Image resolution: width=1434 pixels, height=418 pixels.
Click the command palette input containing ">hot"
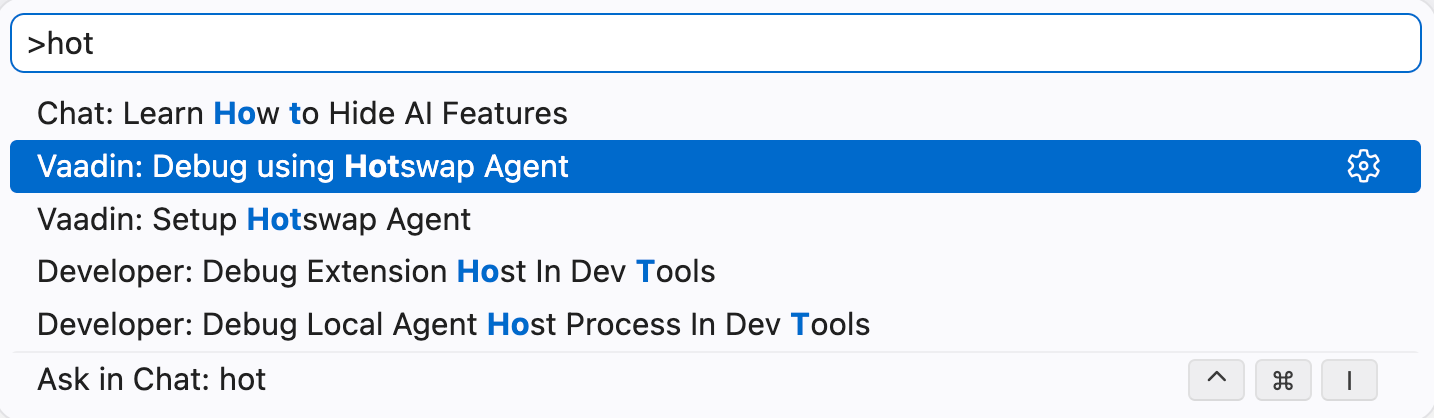[716, 44]
